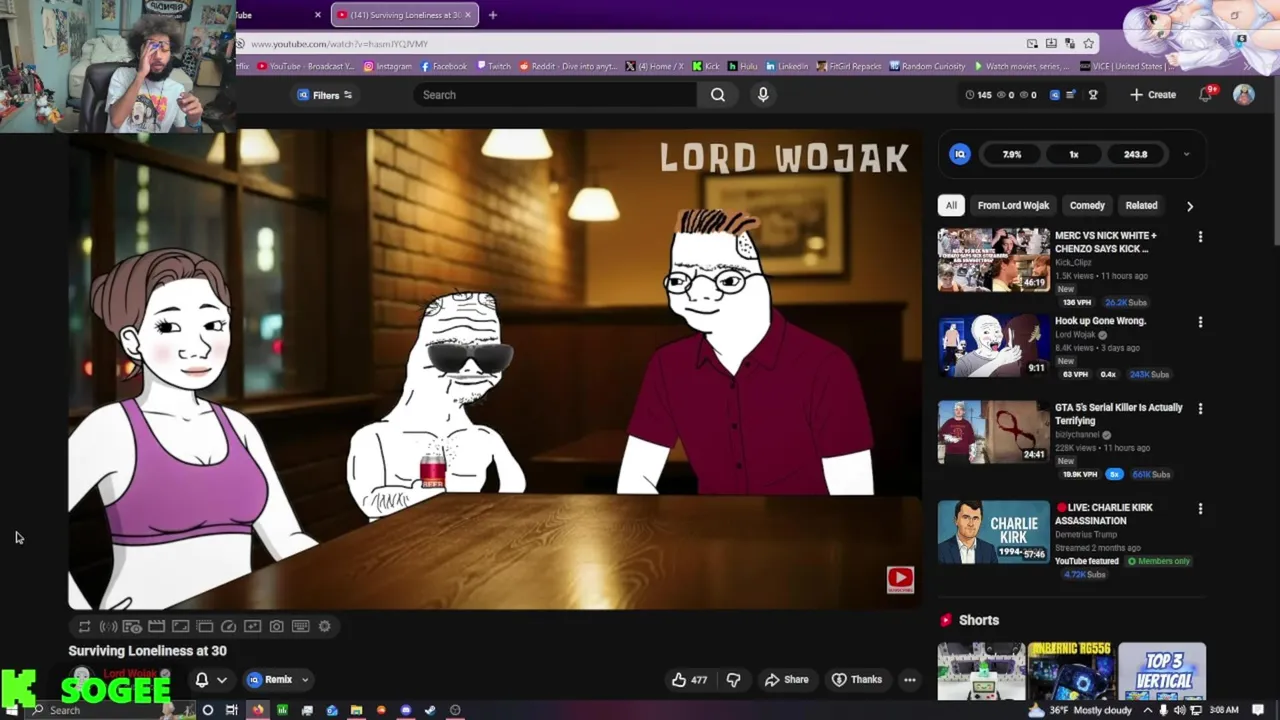Click the video title Surviving Loneliness at 30

(147, 651)
